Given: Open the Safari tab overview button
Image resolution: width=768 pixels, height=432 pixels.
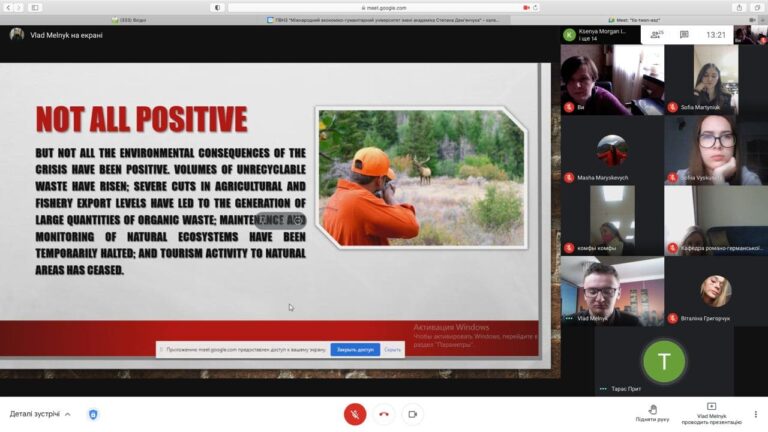Looking at the screenshot, I should point(757,8).
